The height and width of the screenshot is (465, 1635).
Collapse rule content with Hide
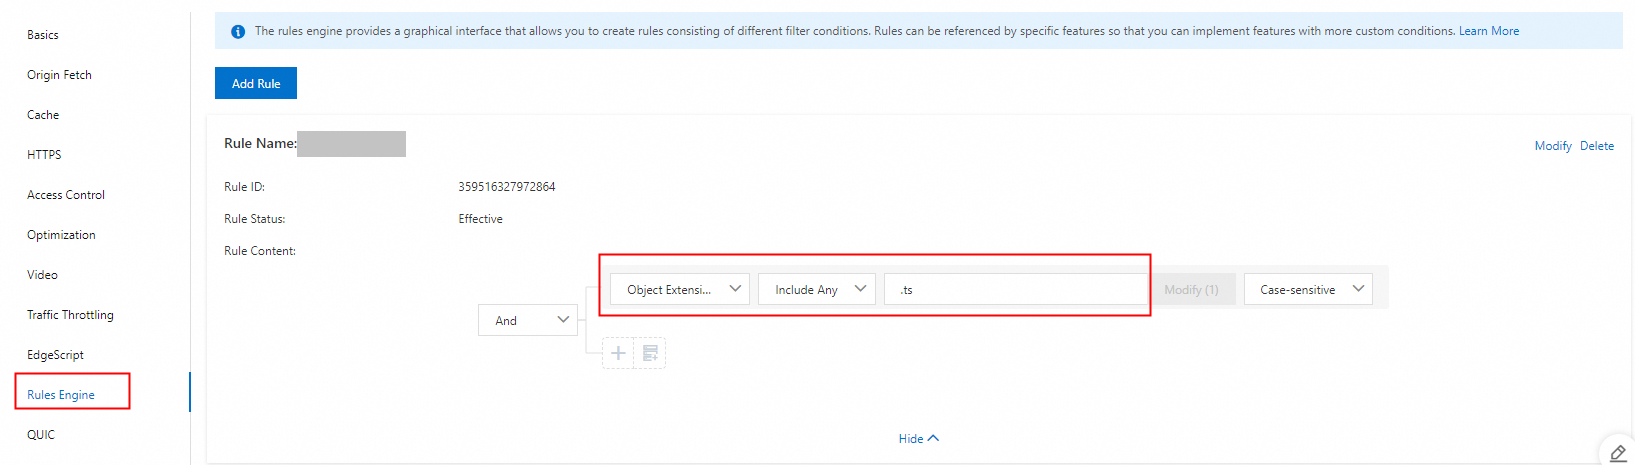click(918, 439)
